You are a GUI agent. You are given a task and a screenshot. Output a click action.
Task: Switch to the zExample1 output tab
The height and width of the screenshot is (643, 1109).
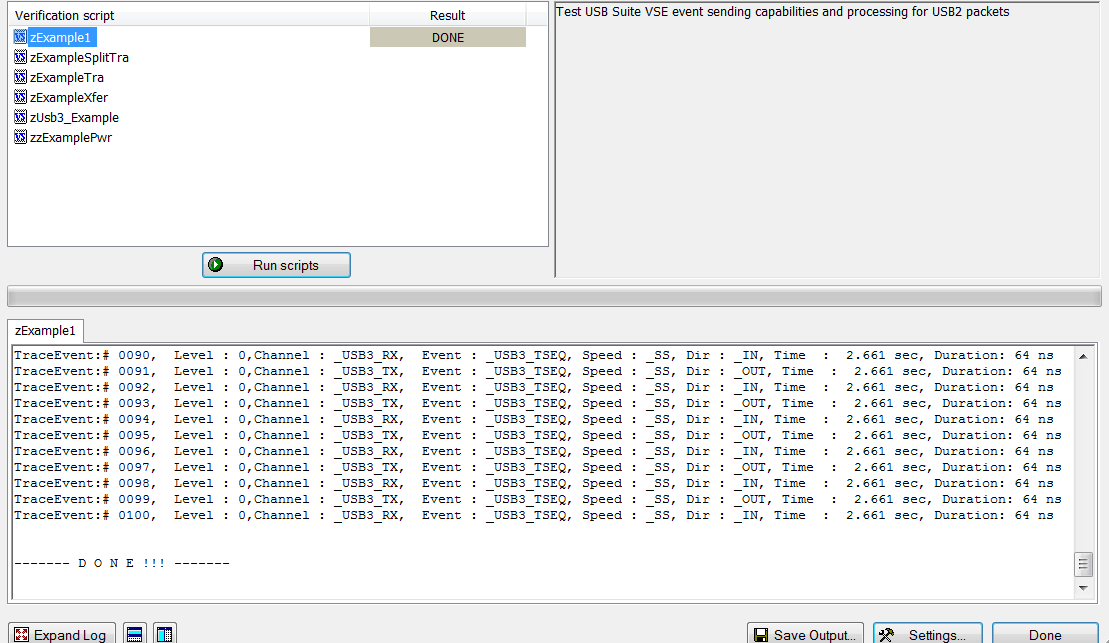pos(45,330)
